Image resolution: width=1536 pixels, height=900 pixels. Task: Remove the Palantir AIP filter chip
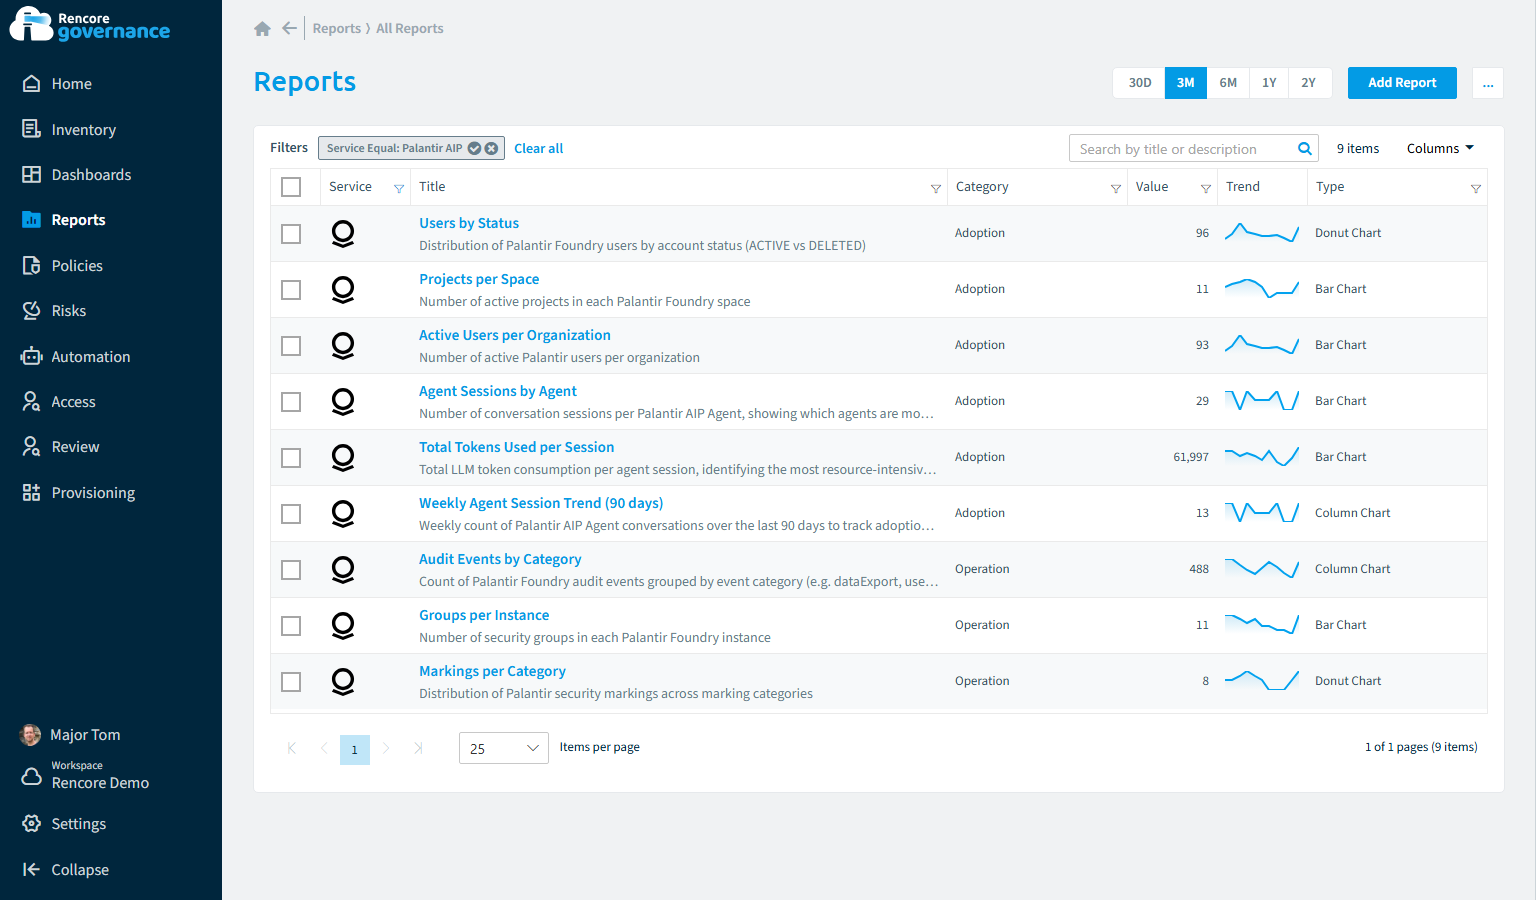click(491, 148)
